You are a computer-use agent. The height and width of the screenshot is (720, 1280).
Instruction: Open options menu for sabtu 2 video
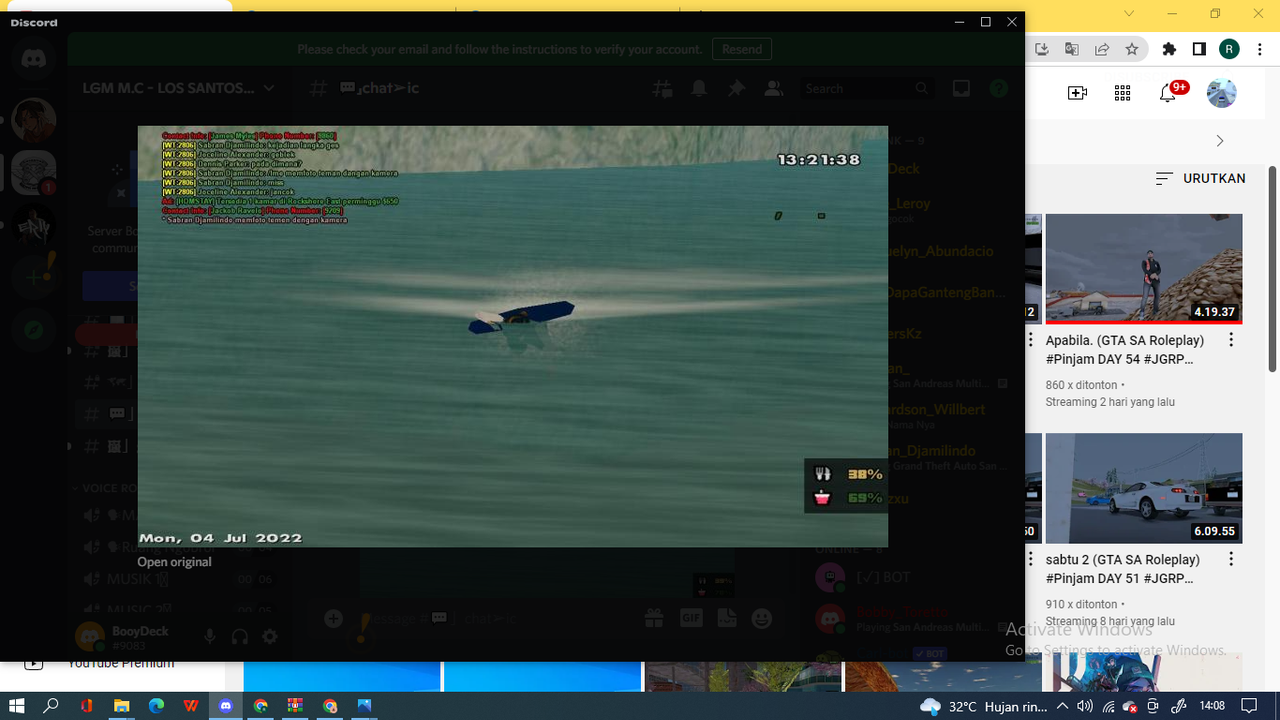[1231, 560]
